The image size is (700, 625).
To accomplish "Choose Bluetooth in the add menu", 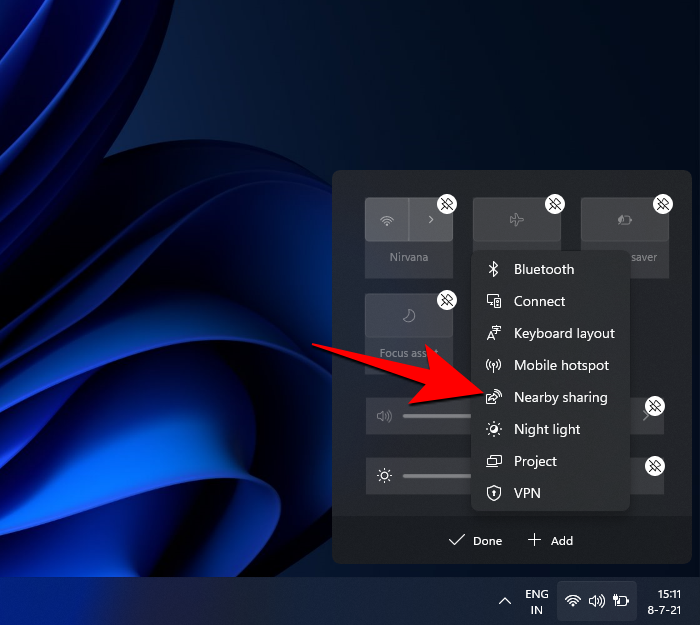I will [x=543, y=269].
